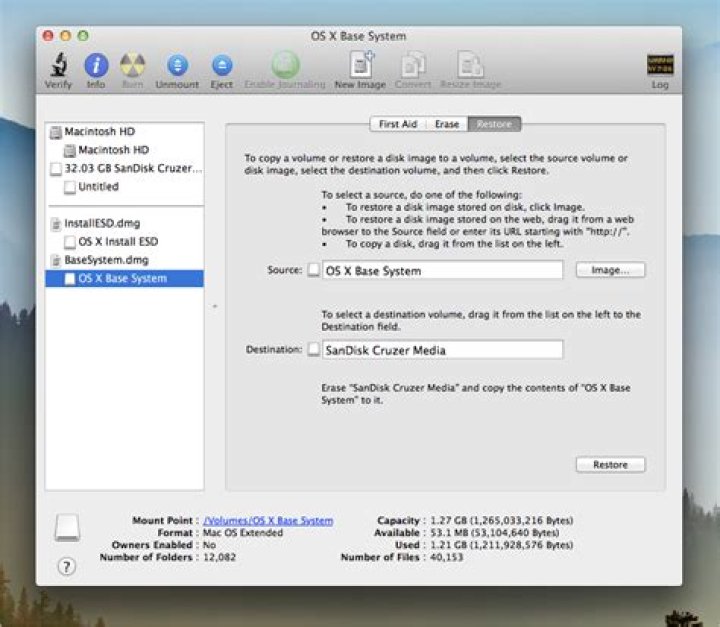
Task: Click the Verify microscope icon
Action: 59,64
